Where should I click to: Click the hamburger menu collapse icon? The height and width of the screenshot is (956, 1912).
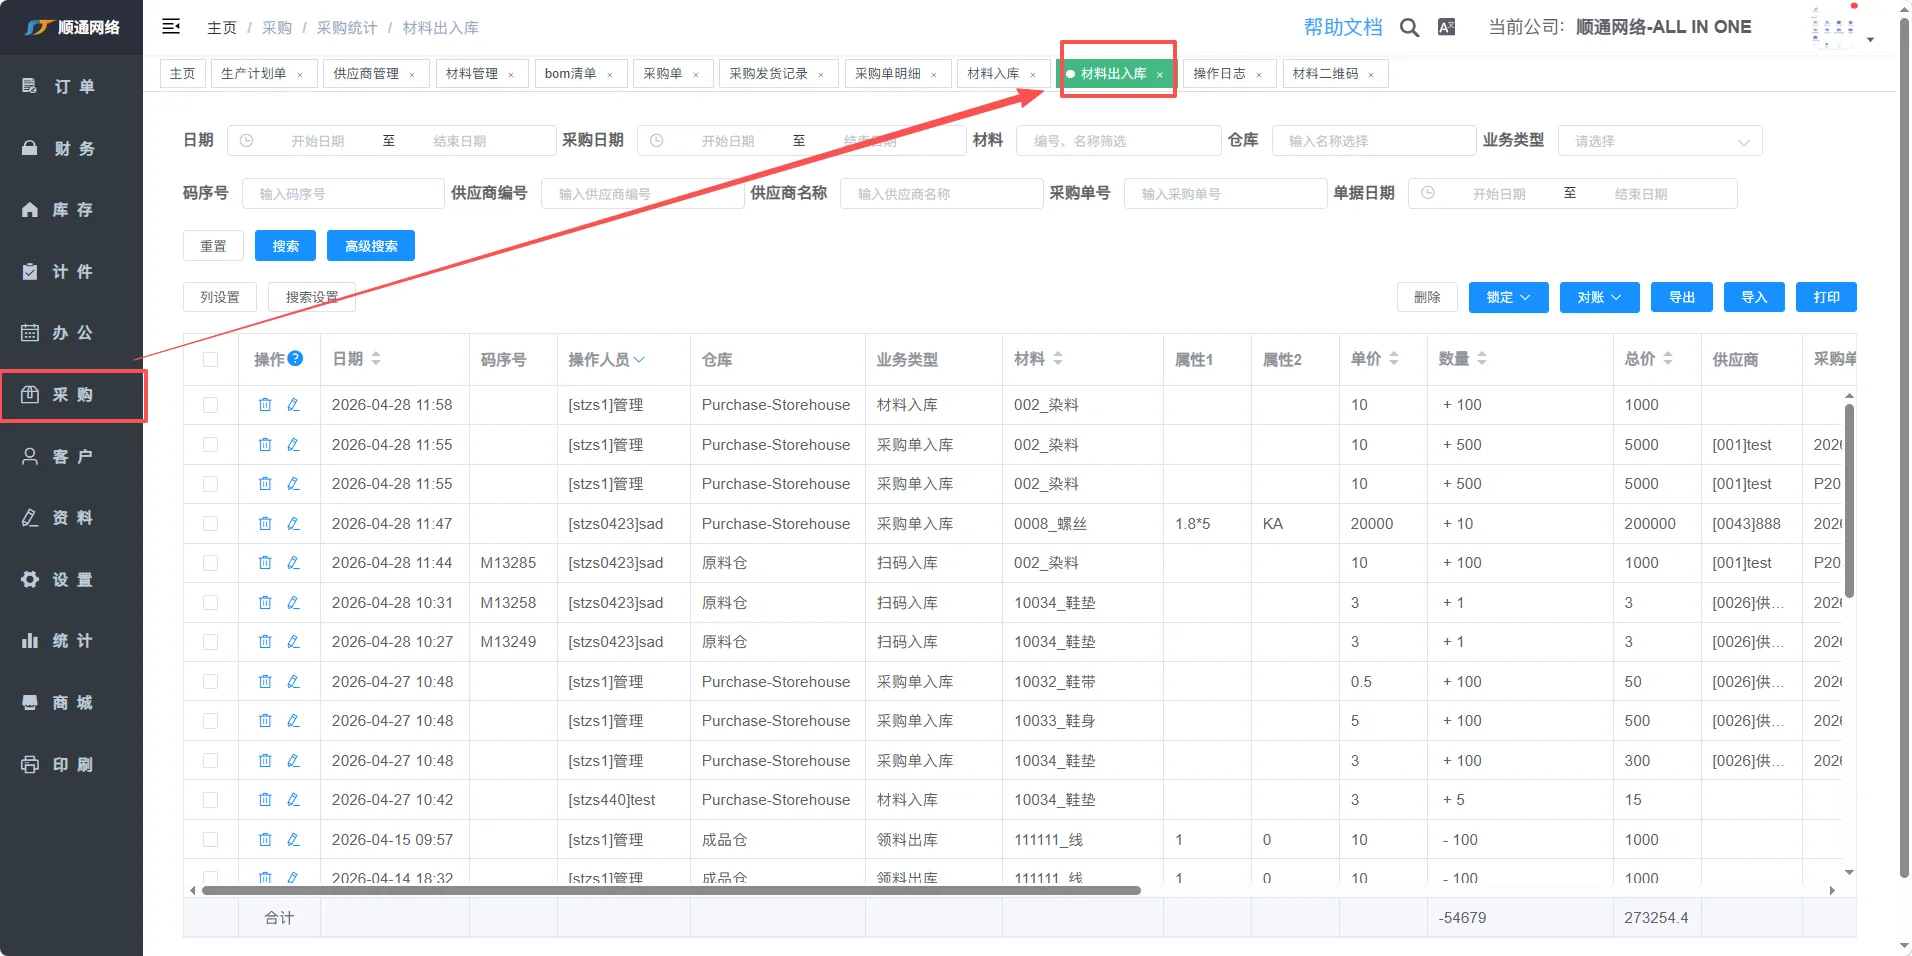(171, 27)
